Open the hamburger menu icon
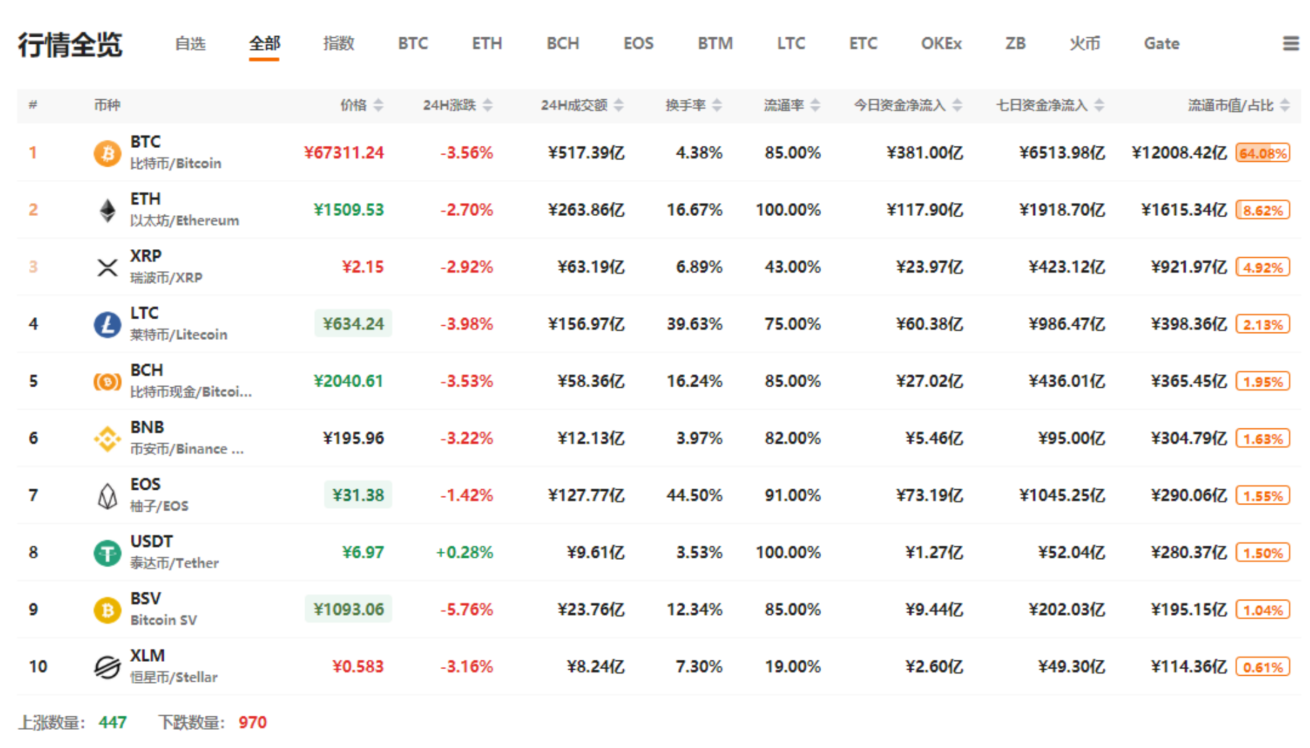The image size is (1310, 748). pyautogui.click(x=1291, y=44)
